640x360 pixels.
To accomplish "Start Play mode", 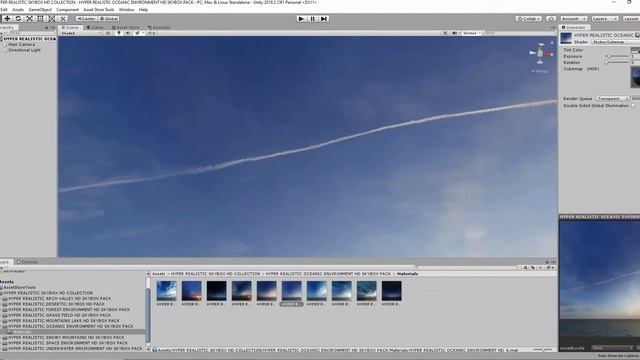I will pyautogui.click(x=301, y=19).
